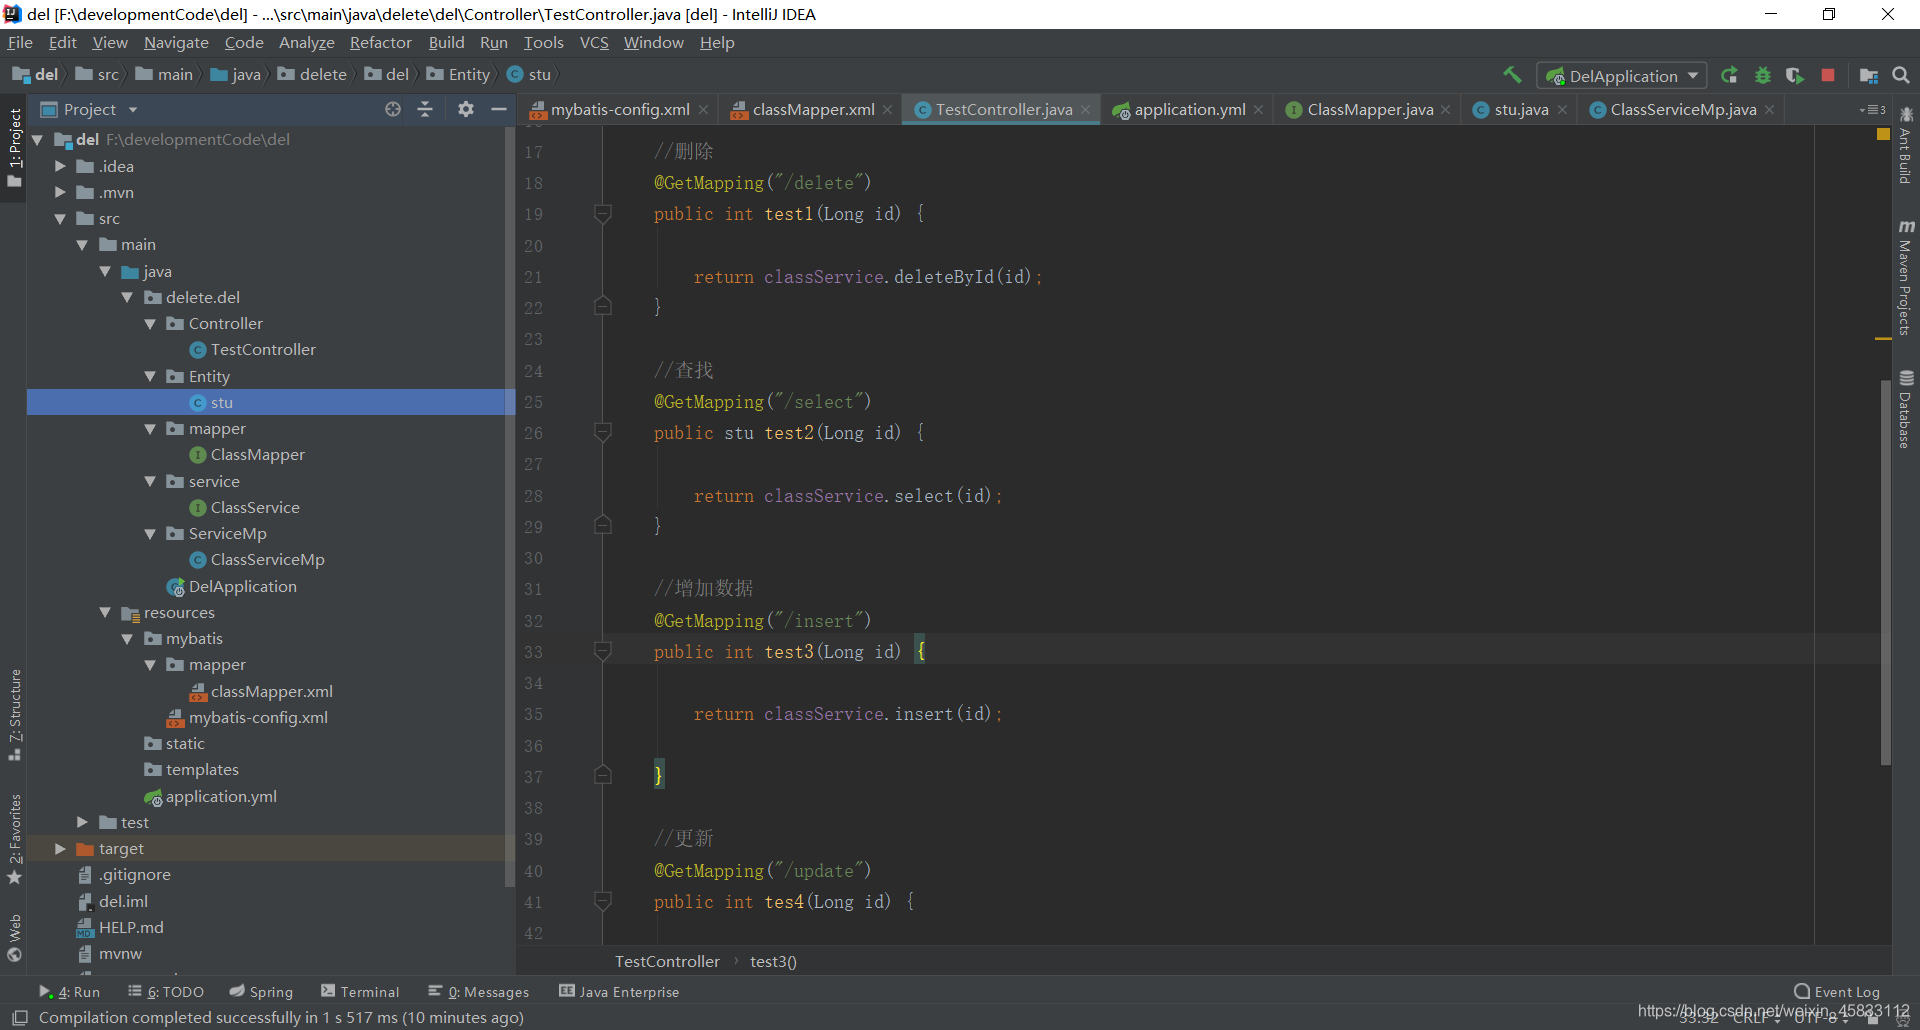
Task: Close the classMapper.xml tab
Action: coord(887,110)
